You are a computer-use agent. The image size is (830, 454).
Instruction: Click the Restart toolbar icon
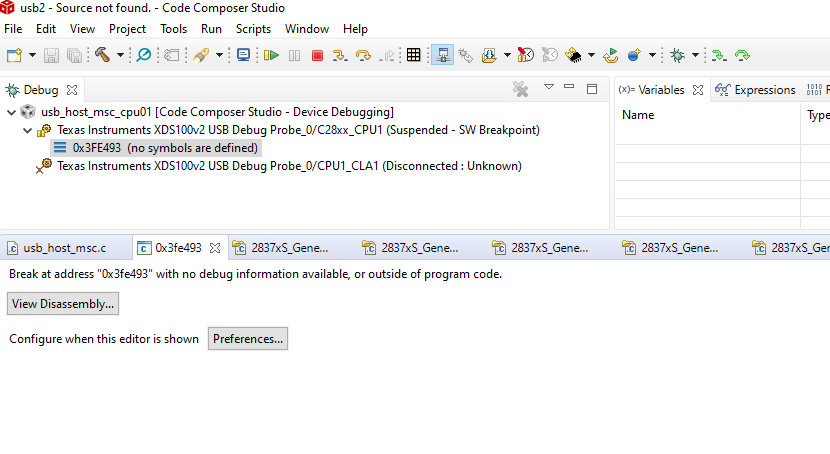[610, 55]
